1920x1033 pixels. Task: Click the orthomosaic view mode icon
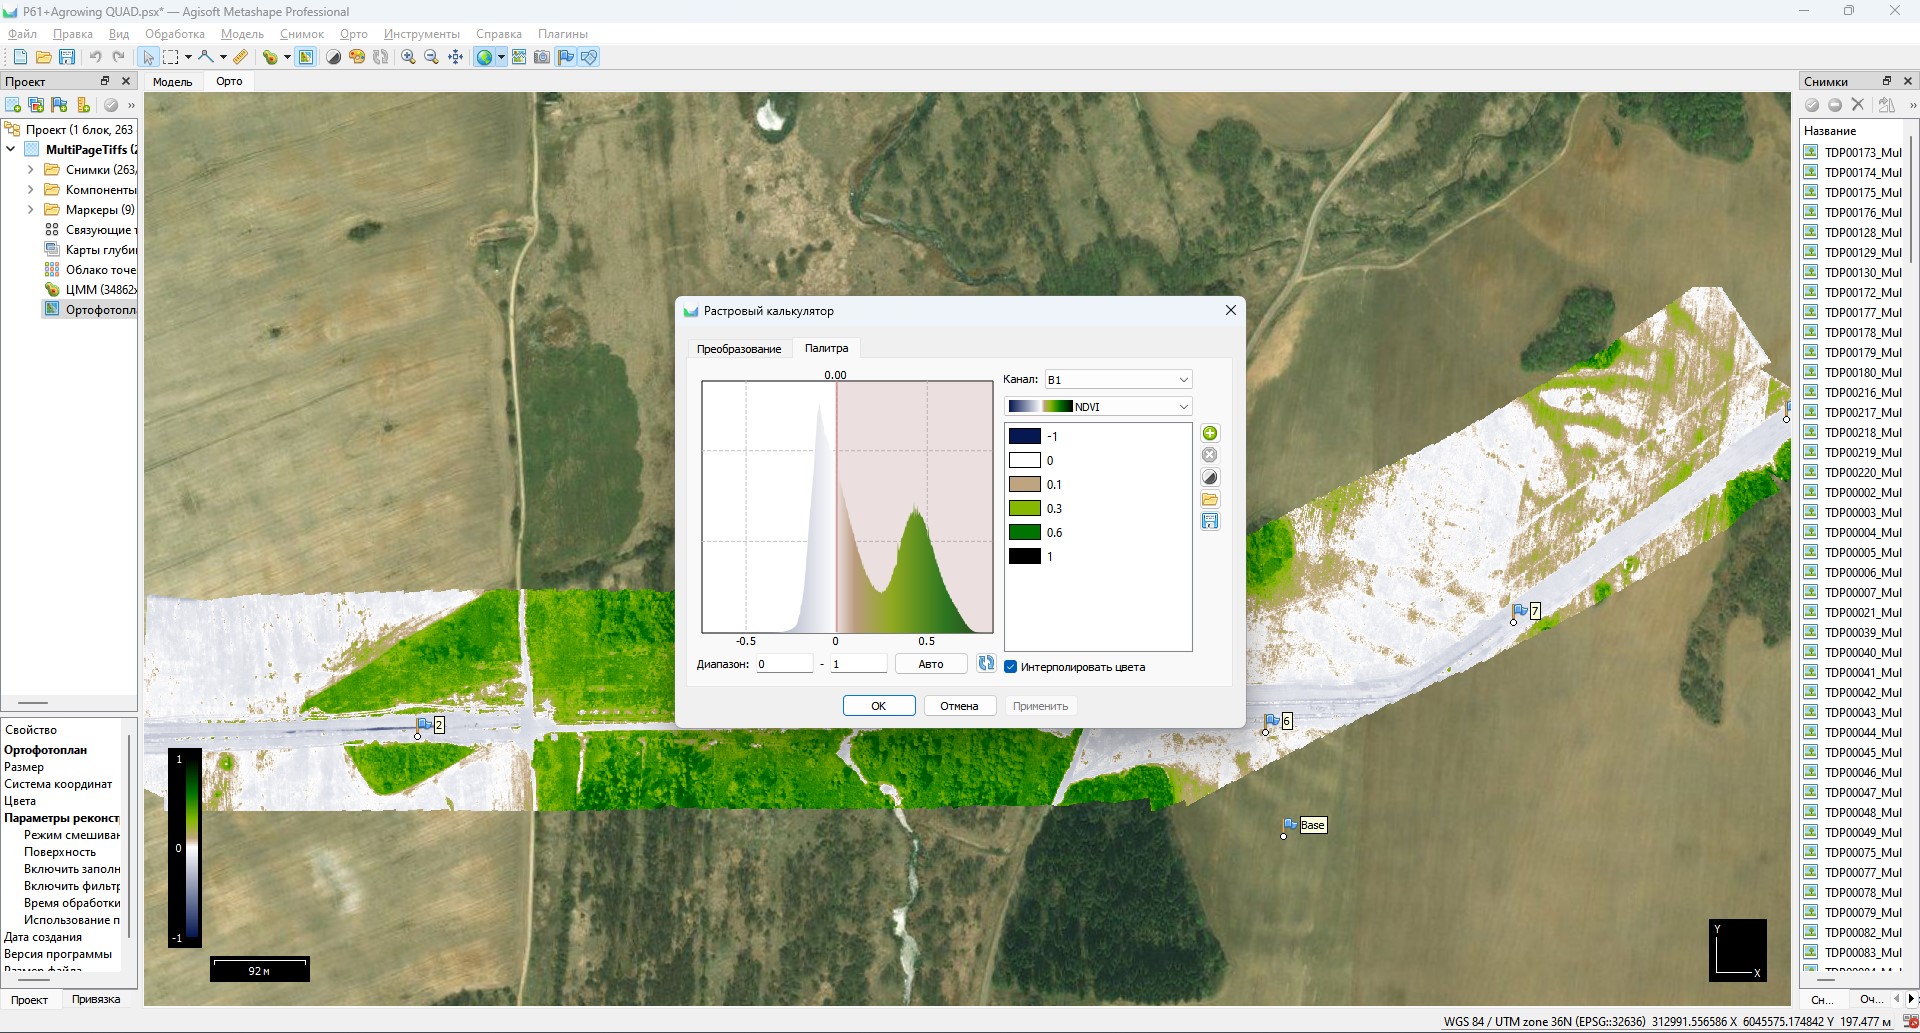click(x=306, y=57)
